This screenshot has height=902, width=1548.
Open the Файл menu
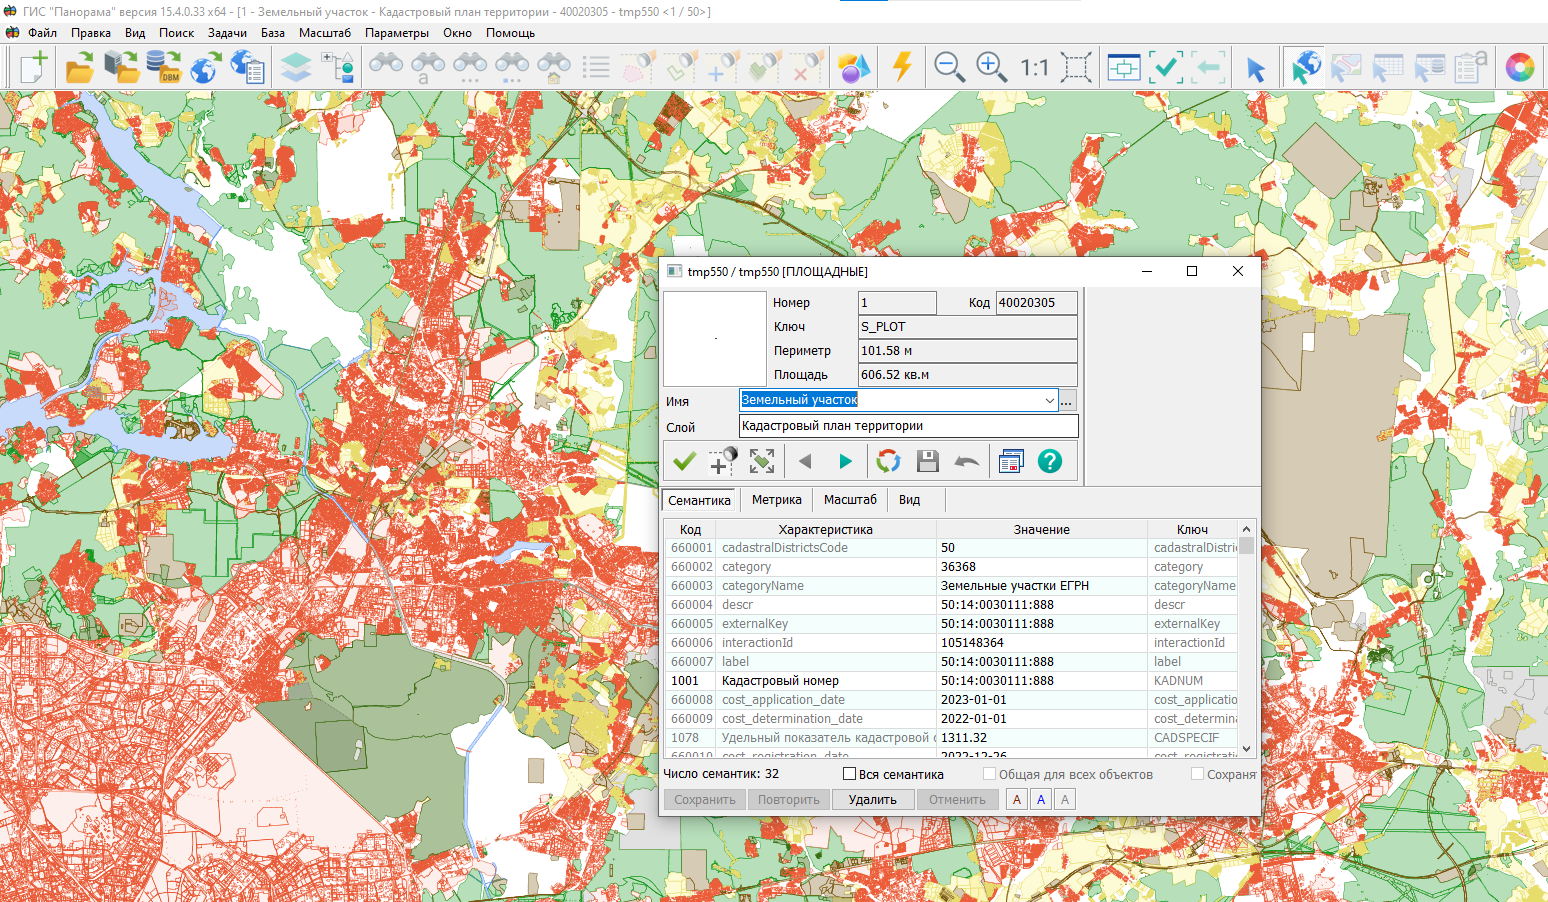pyautogui.click(x=42, y=33)
